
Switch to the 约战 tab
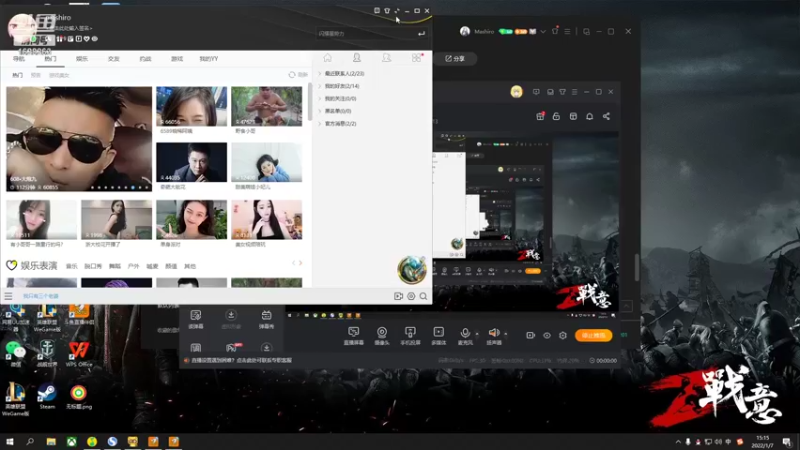click(145, 59)
